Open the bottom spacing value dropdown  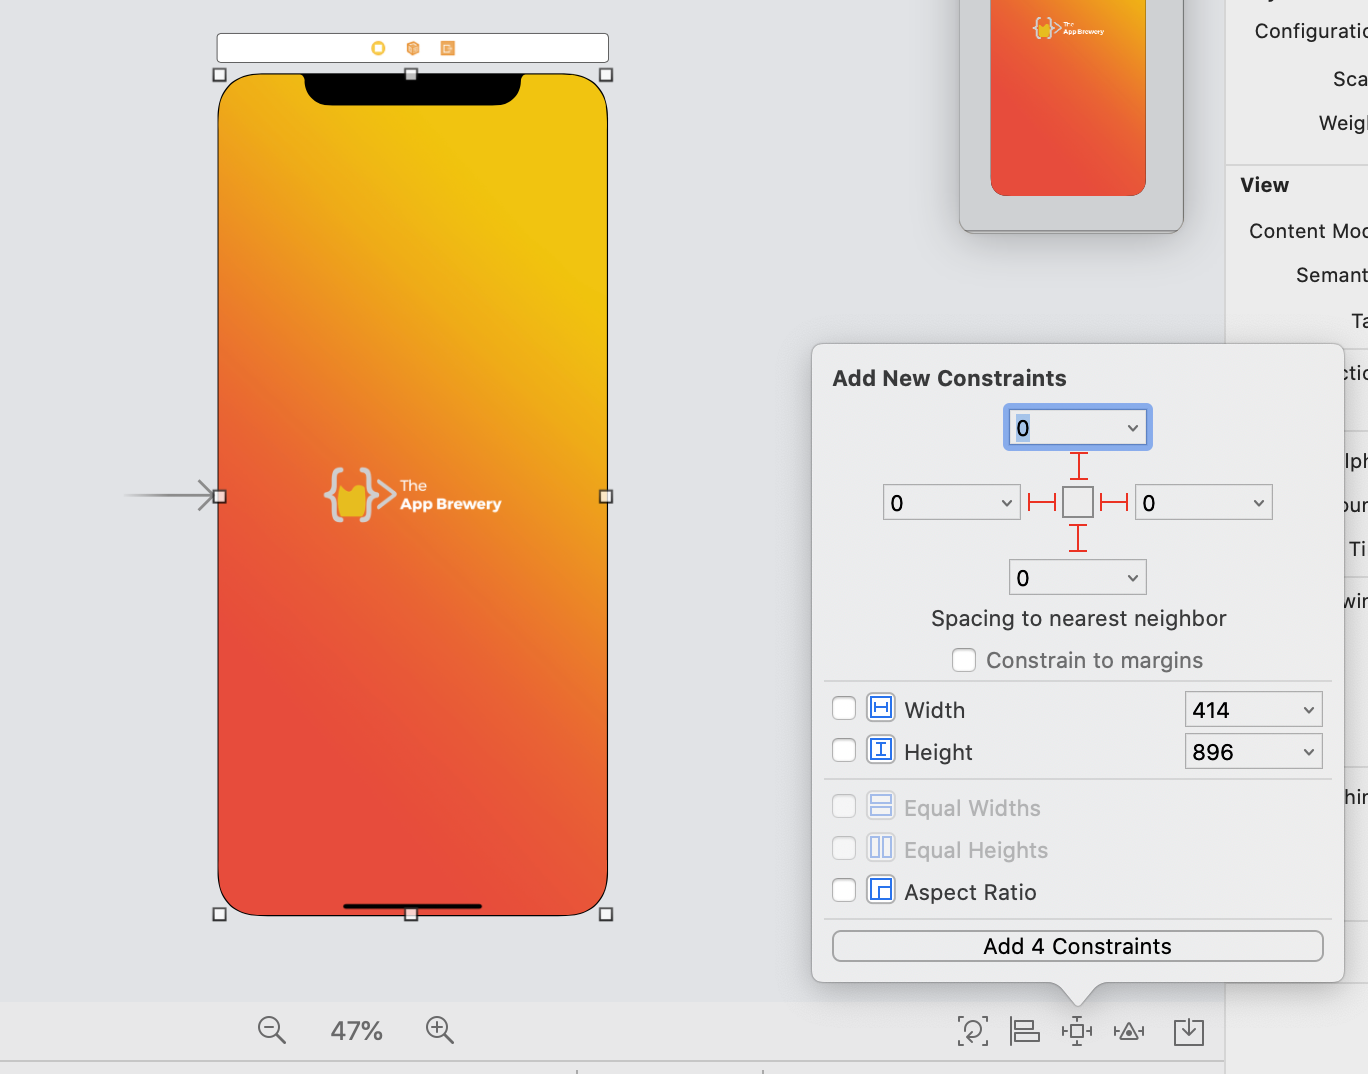(1132, 578)
